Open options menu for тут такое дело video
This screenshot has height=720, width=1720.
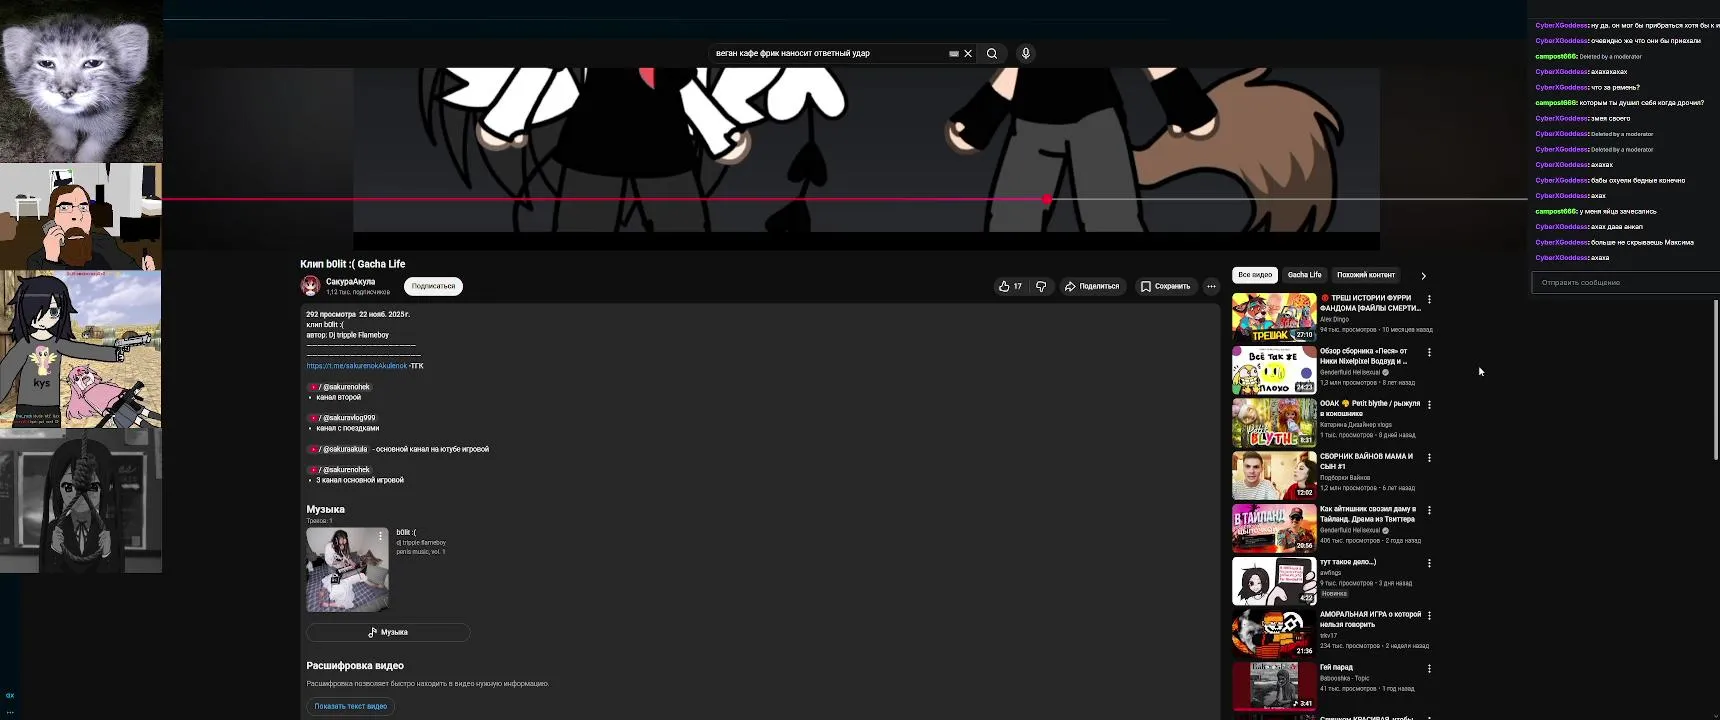(1429, 563)
